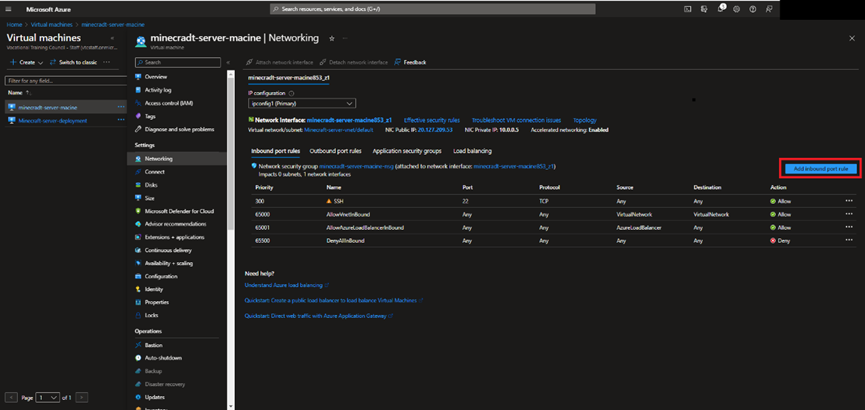Open more options for SSH rule
The height and width of the screenshot is (410, 865).
pyautogui.click(x=849, y=201)
